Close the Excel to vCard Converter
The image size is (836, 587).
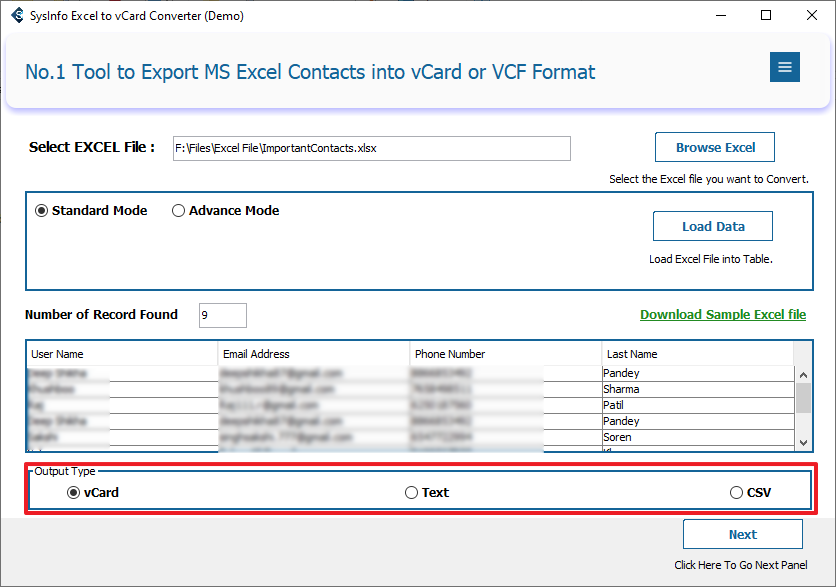point(811,16)
